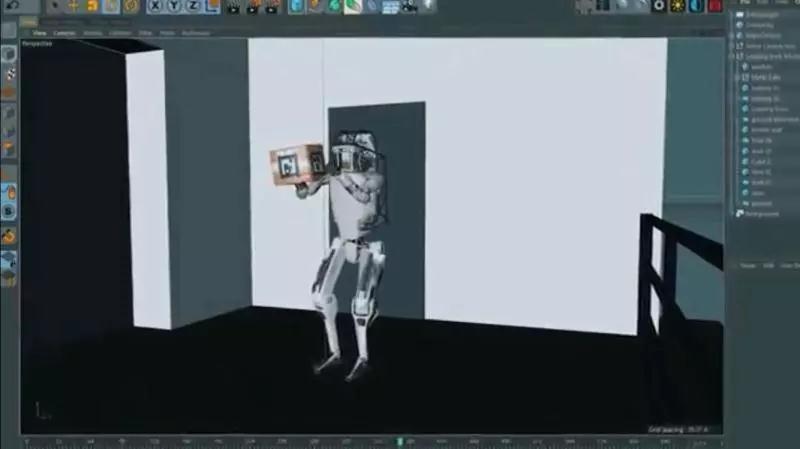The height and width of the screenshot is (449, 800).
Task: Collapse the Static Cube group in object tree
Action: [x=738, y=78]
